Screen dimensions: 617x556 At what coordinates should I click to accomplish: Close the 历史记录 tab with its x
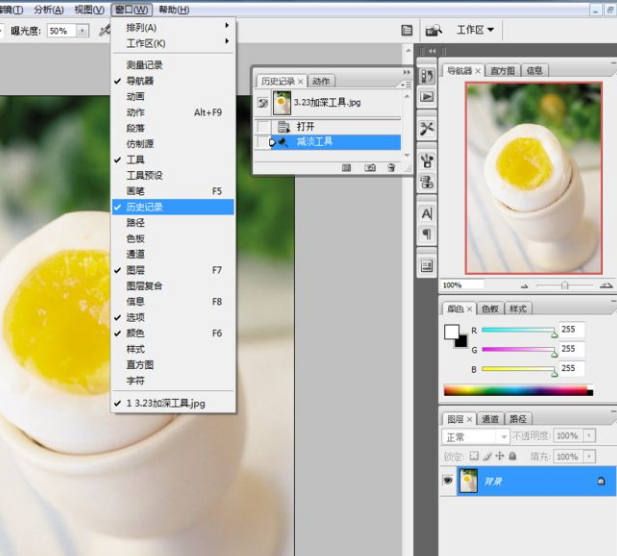tap(300, 81)
